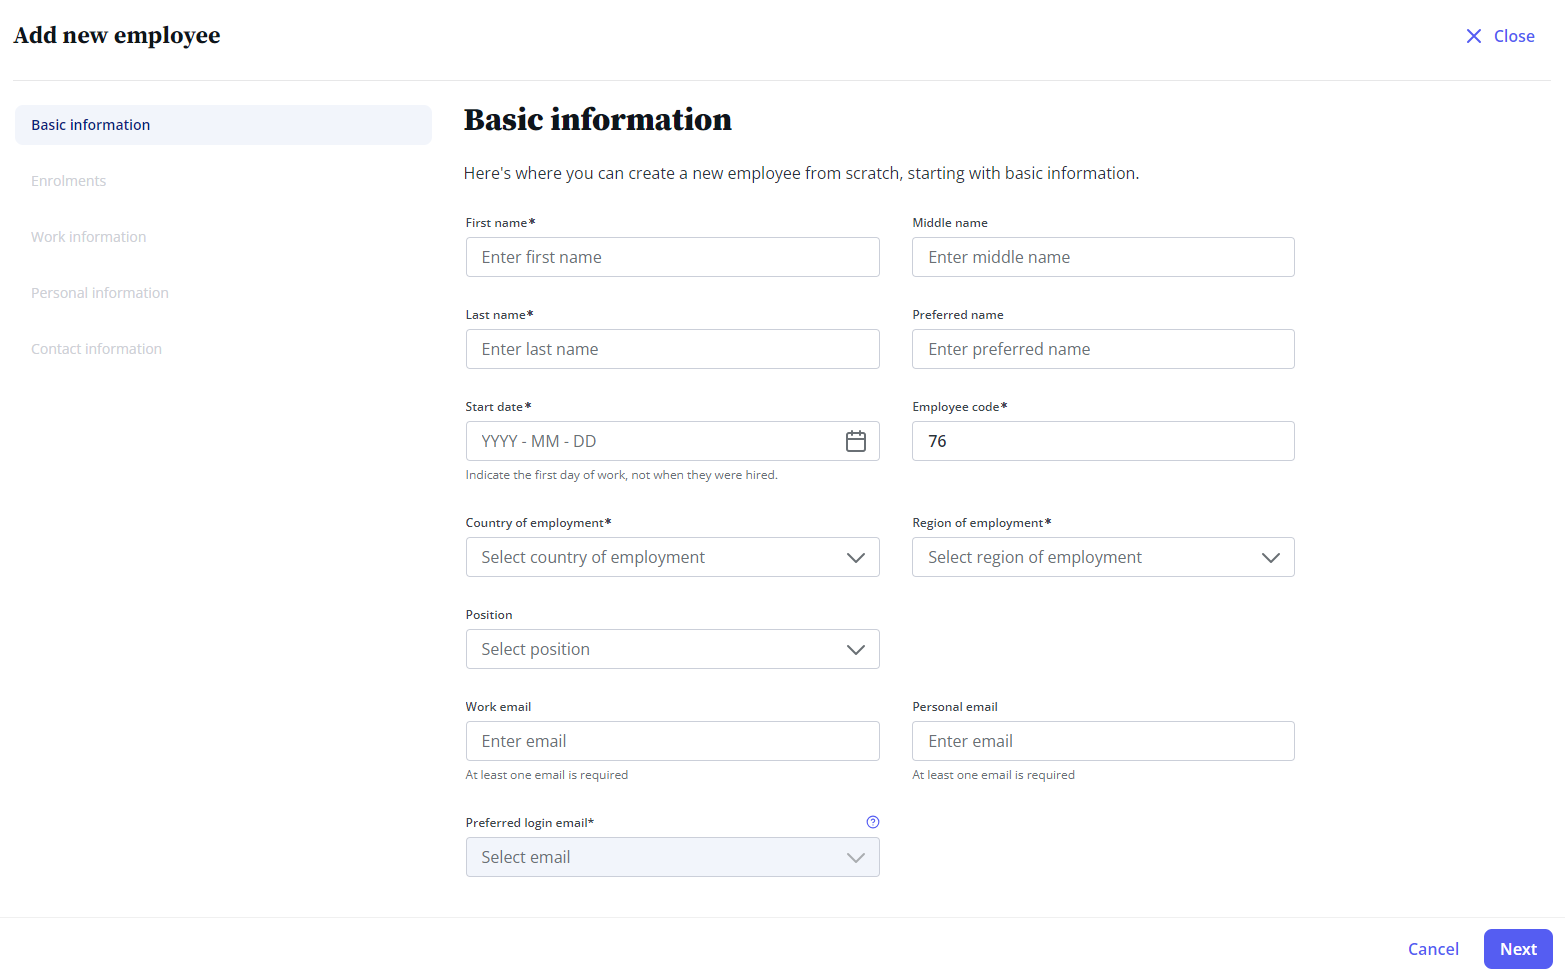Click the 'Position' field label
Image resolution: width=1565 pixels, height=975 pixels.
coord(489,615)
